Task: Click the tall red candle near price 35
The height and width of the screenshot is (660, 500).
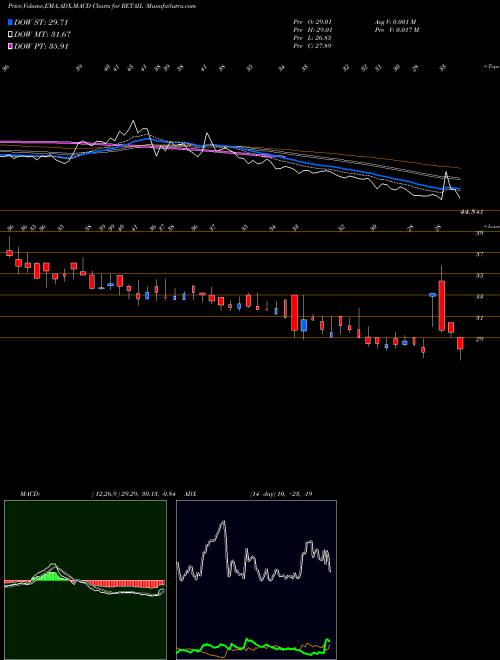Action: click(x=441, y=306)
